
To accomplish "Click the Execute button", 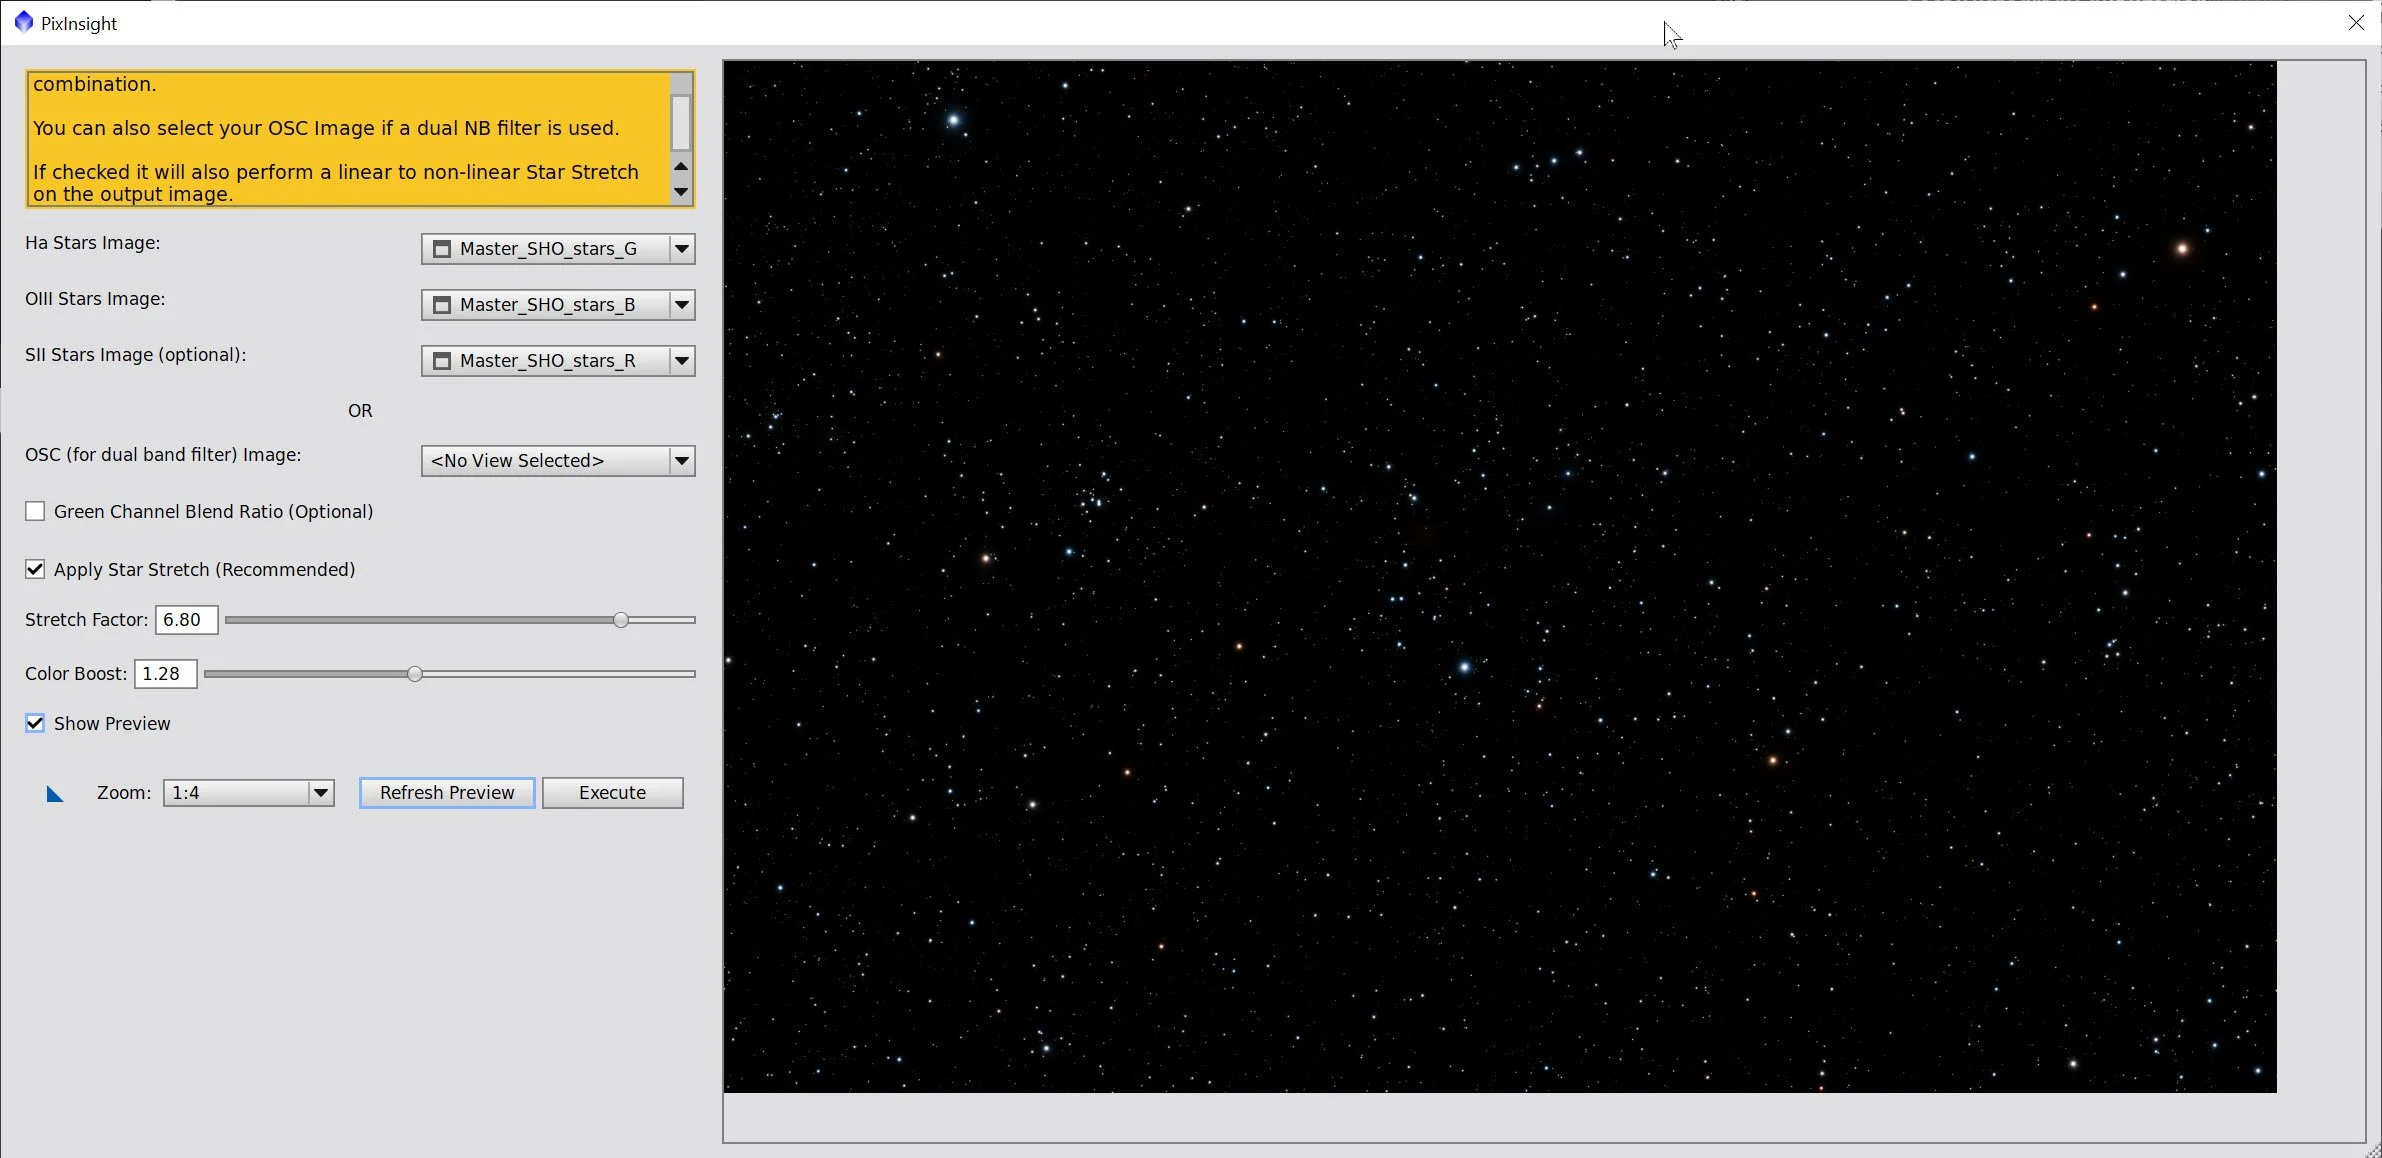I will (x=612, y=793).
